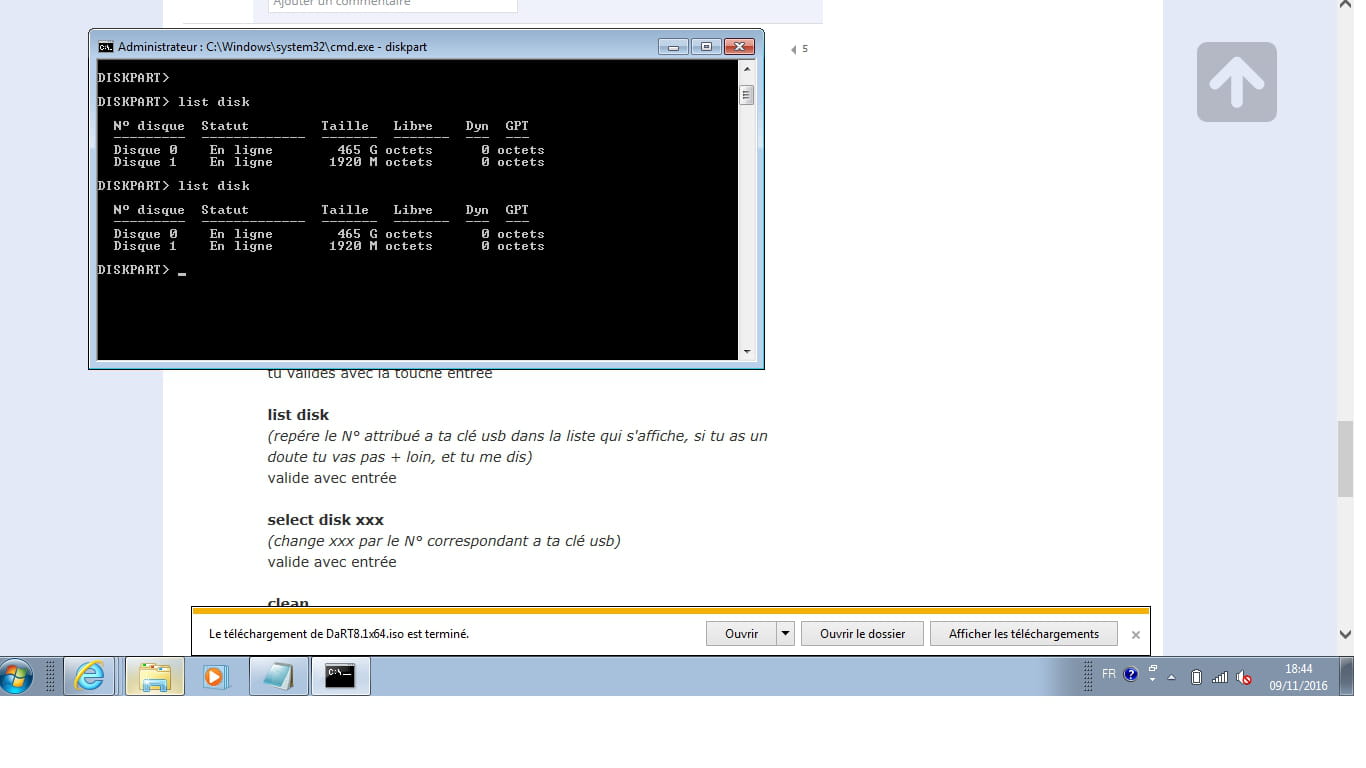The width and height of the screenshot is (1366, 768).
Task: Click the text 'tu valides avec la touche entrée'
Action: [x=380, y=374]
